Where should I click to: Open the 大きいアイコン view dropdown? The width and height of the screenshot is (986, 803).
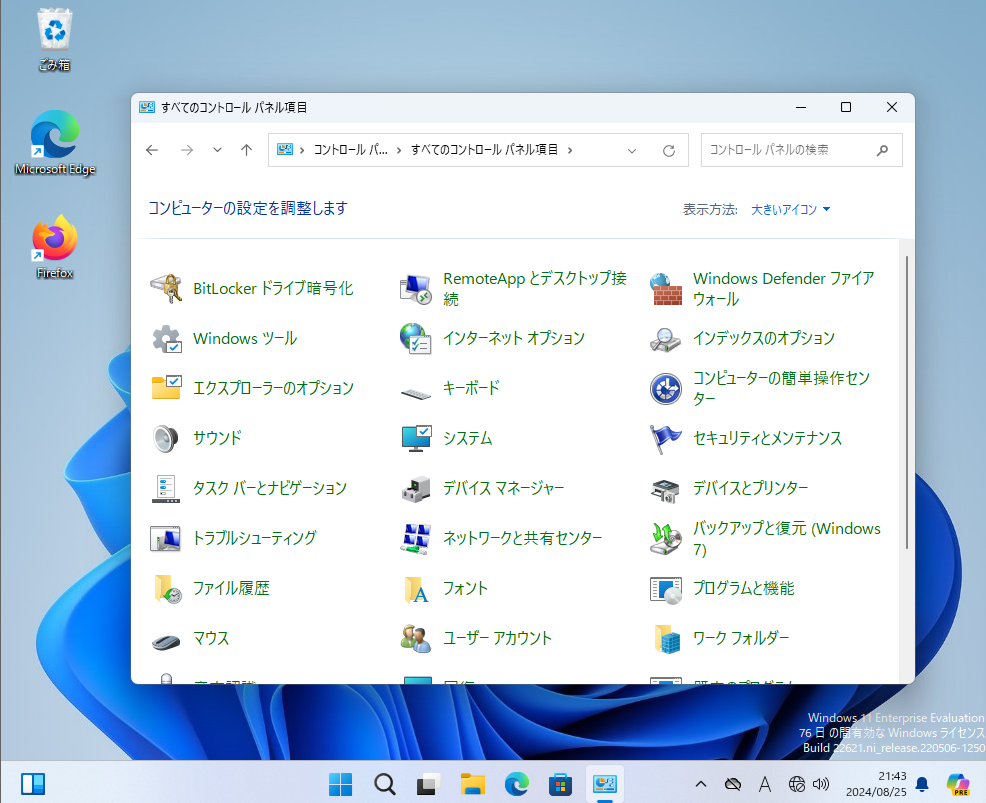pyautogui.click(x=790, y=209)
